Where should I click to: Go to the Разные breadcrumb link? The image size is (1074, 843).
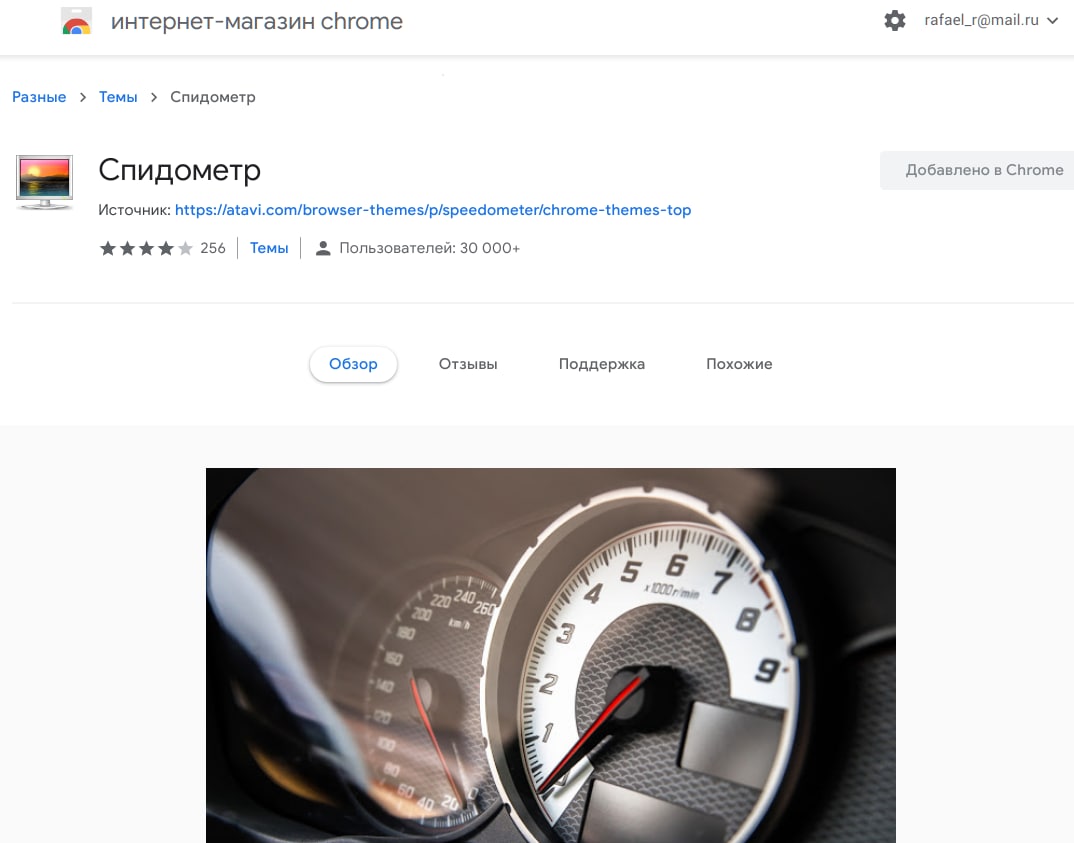click(x=39, y=97)
